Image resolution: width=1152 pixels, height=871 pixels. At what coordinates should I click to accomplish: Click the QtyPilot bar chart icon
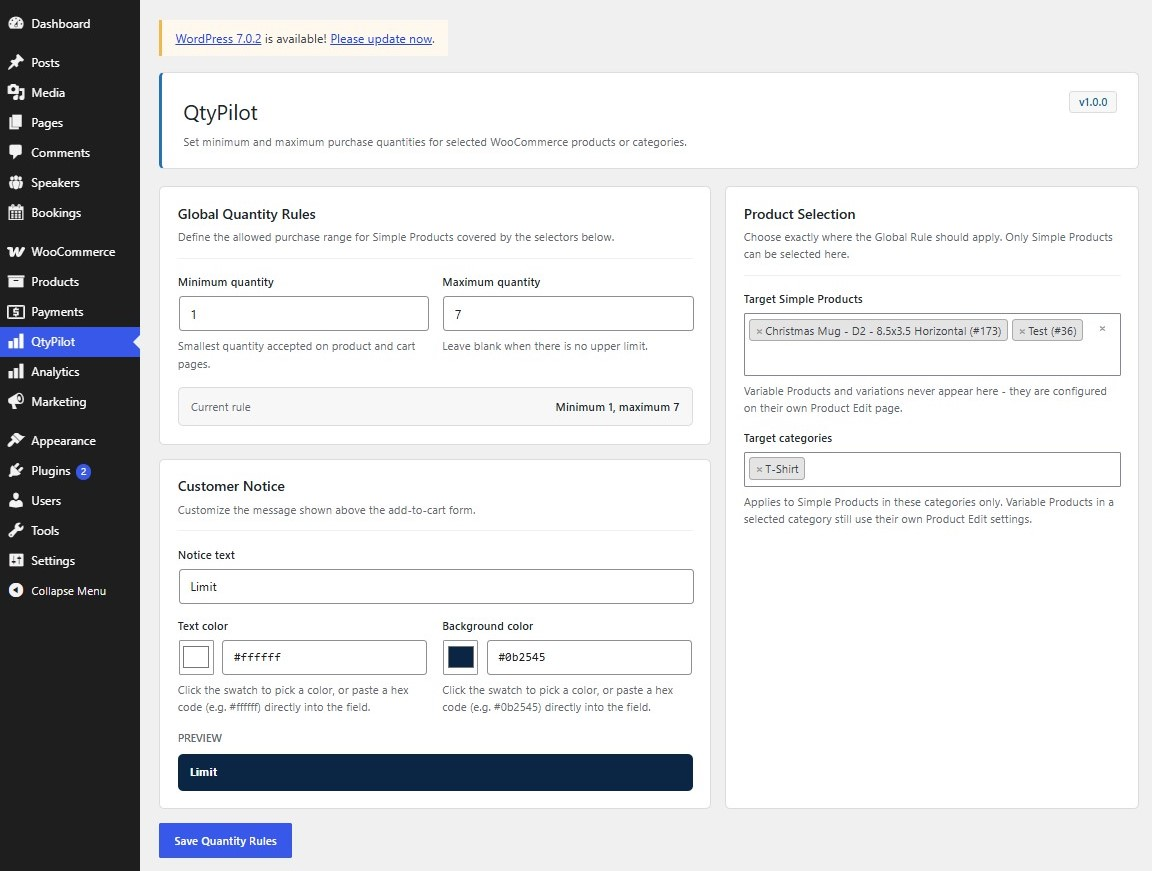(x=15, y=341)
